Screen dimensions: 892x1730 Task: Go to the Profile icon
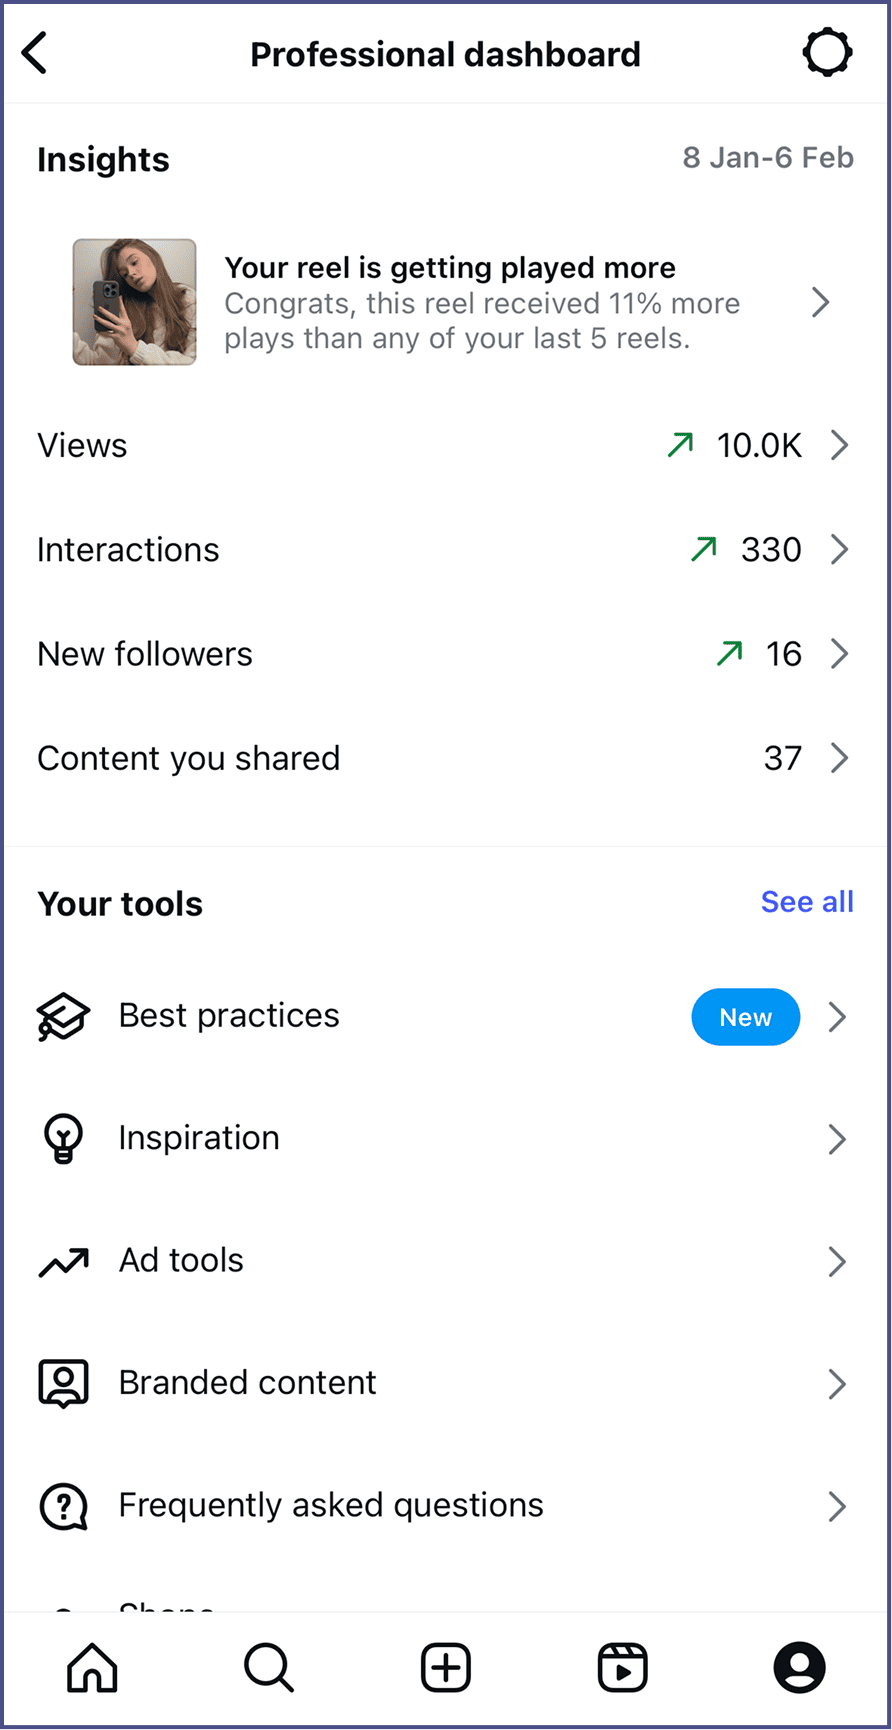pyautogui.click(x=799, y=1667)
